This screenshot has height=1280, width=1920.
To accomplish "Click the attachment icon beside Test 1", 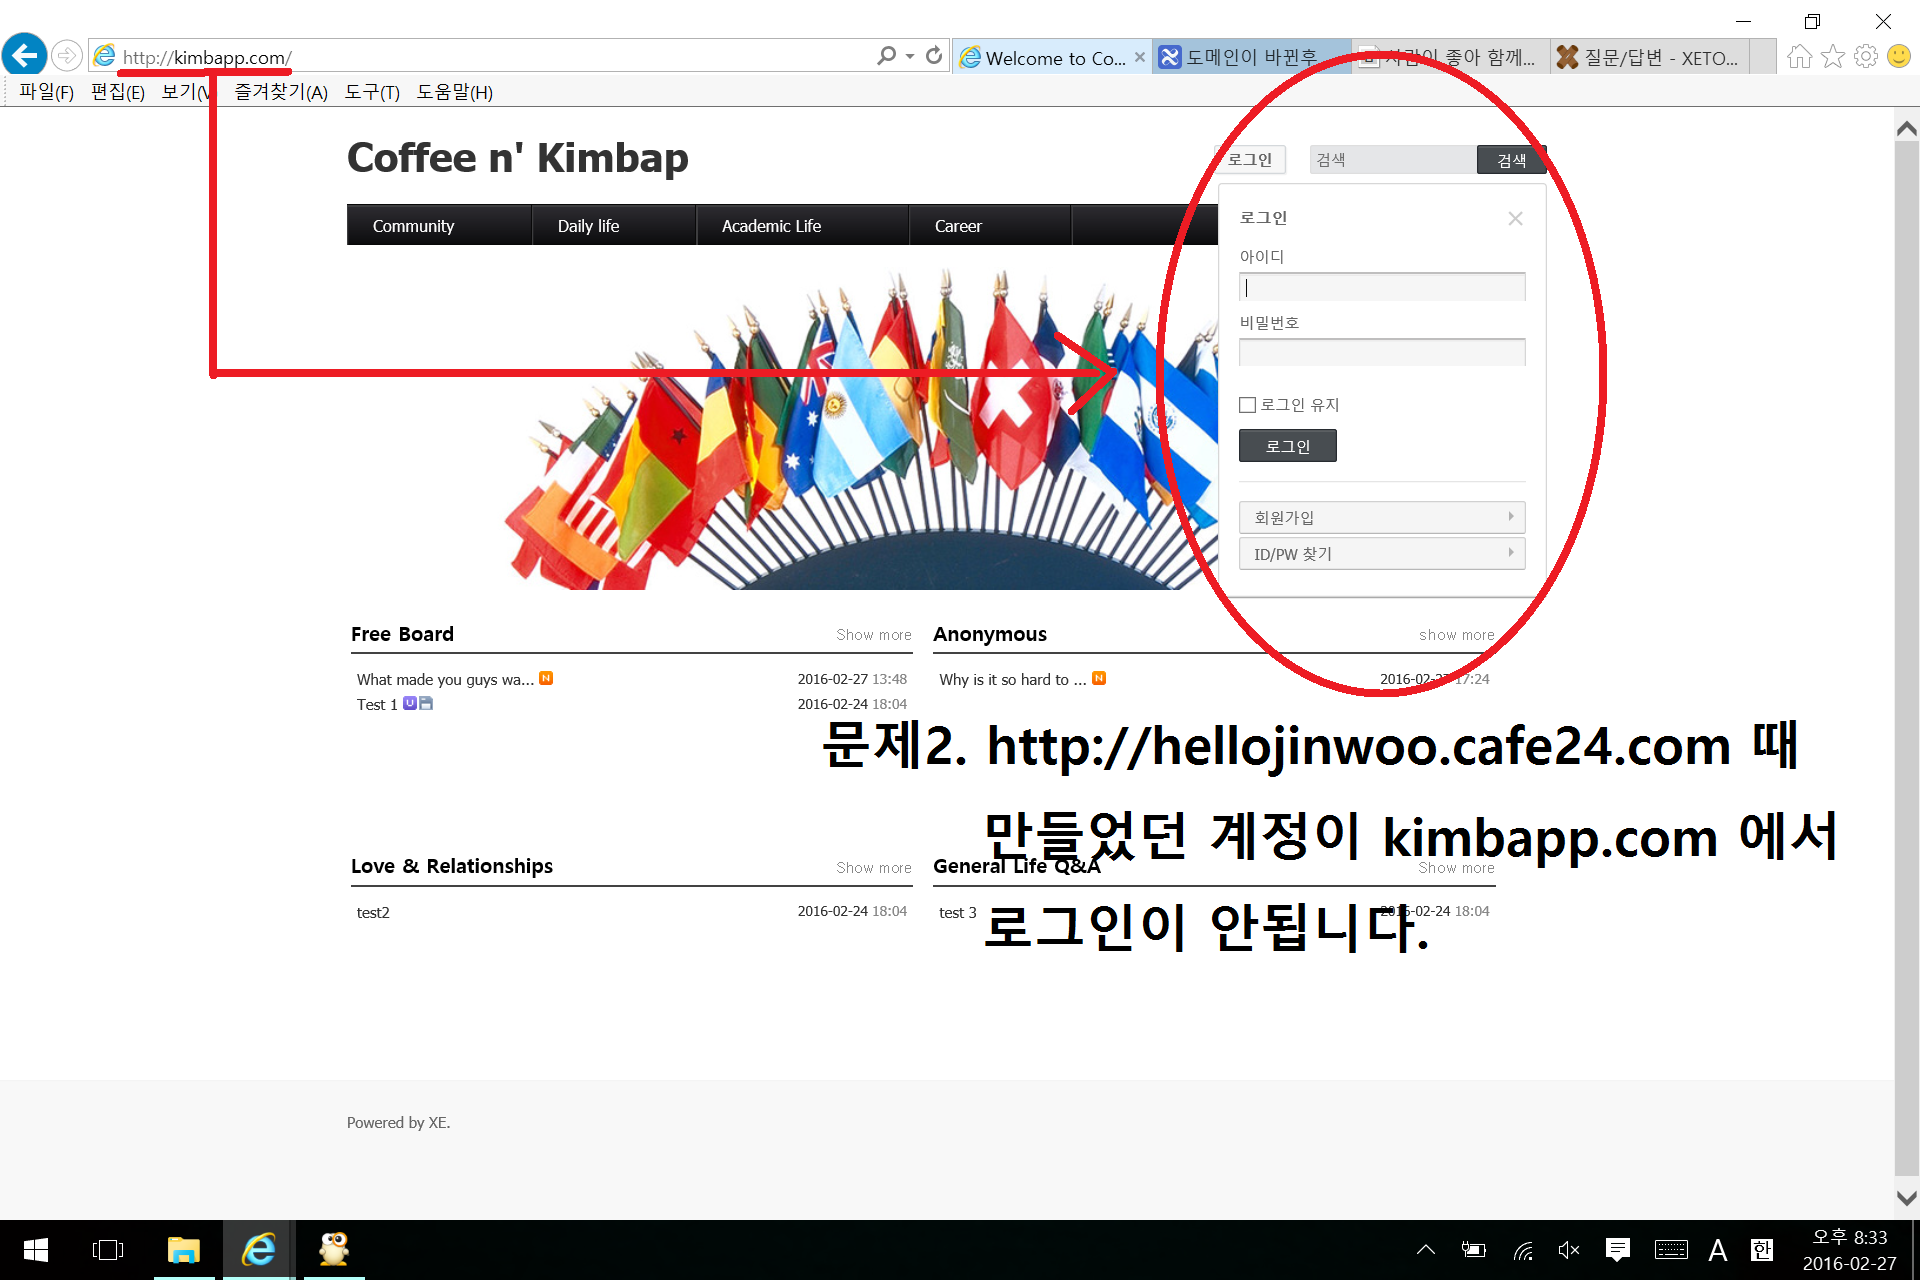I will (425, 703).
